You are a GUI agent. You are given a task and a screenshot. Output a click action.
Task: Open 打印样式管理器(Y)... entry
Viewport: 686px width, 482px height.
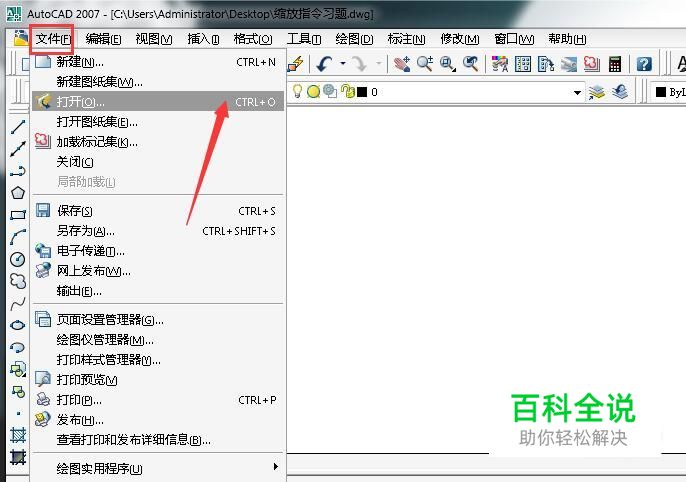158,360
